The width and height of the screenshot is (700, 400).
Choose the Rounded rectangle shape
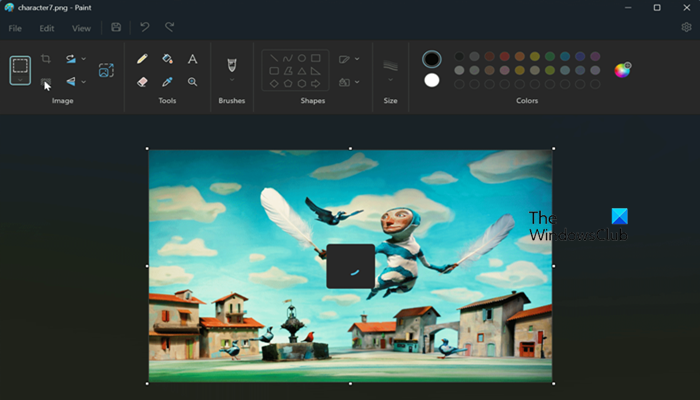coord(274,71)
